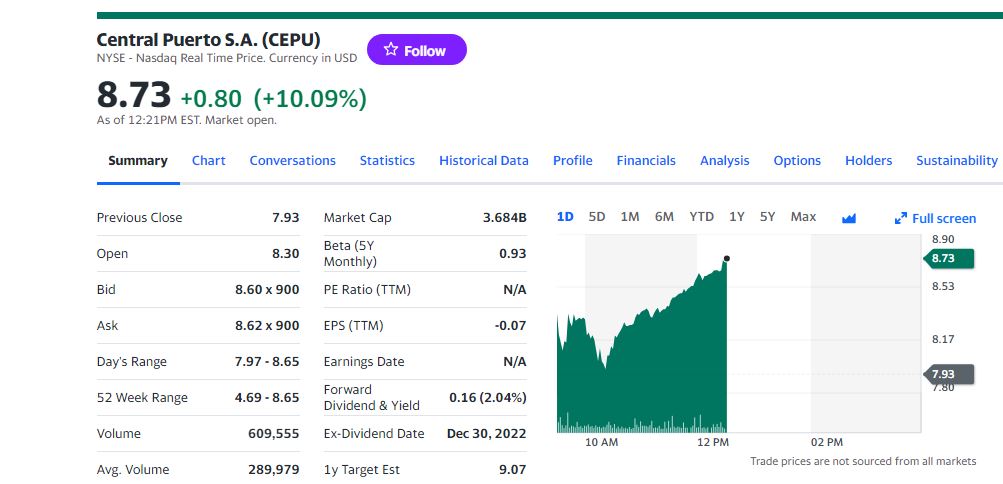Click the Earnings Date label
The width and height of the screenshot is (1003, 484).
pos(364,361)
